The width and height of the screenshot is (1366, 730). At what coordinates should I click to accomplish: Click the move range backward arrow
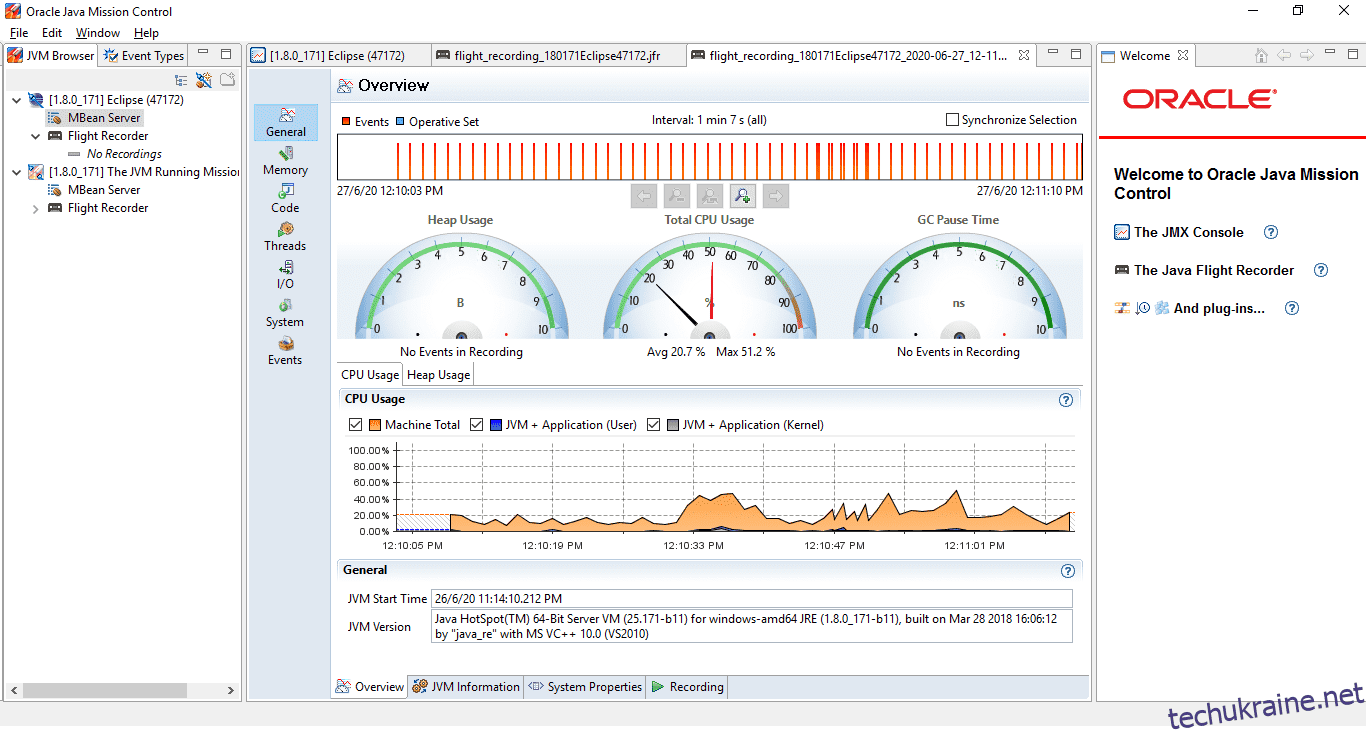pyautogui.click(x=644, y=196)
